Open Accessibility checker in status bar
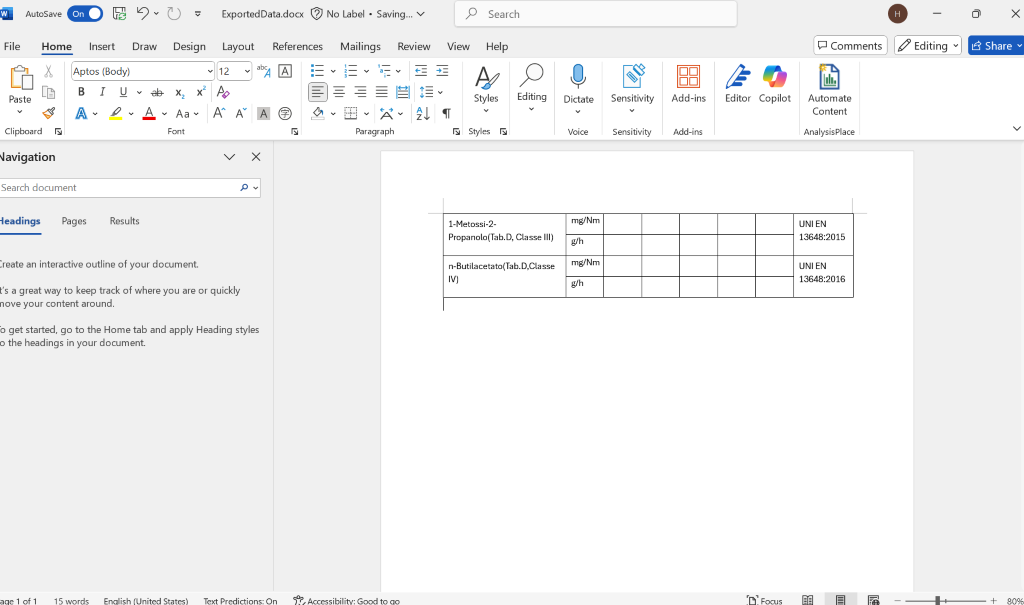1024x605 pixels. point(347,600)
